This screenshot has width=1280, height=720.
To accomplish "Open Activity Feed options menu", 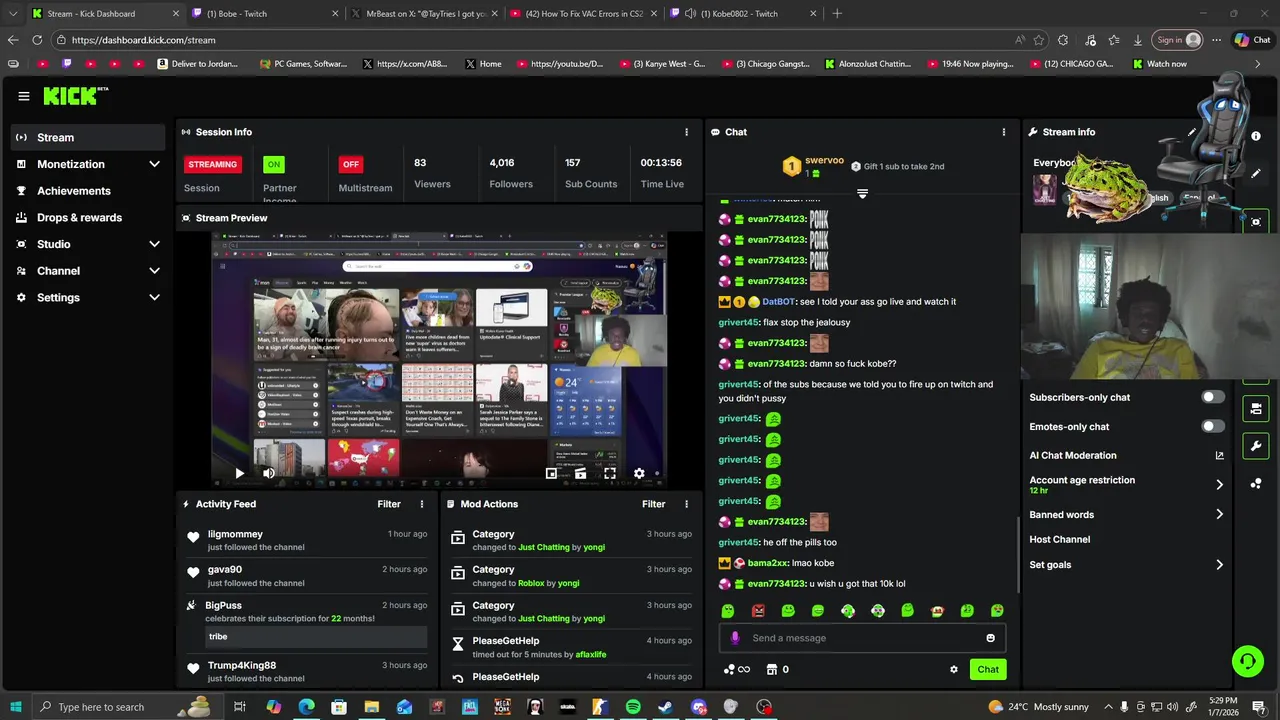I will [421, 504].
